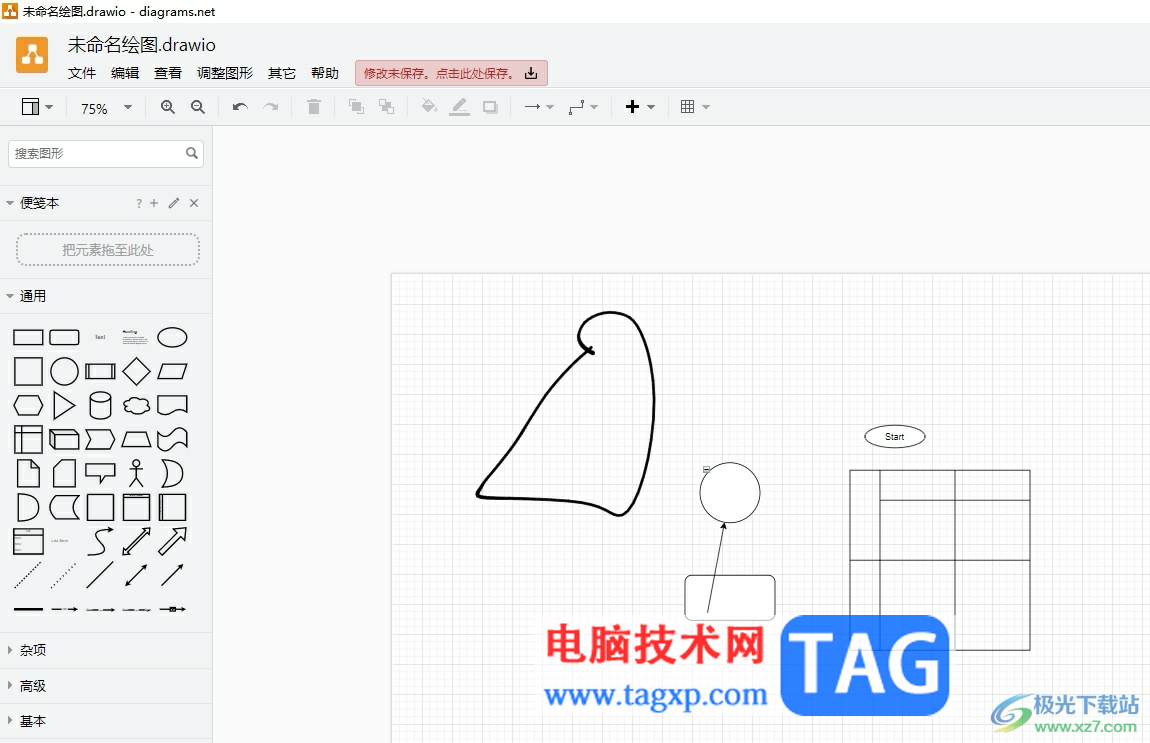The image size is (1150, 743).
Task: Select the circle shape on canvas
Action: [x=730, y=492]
